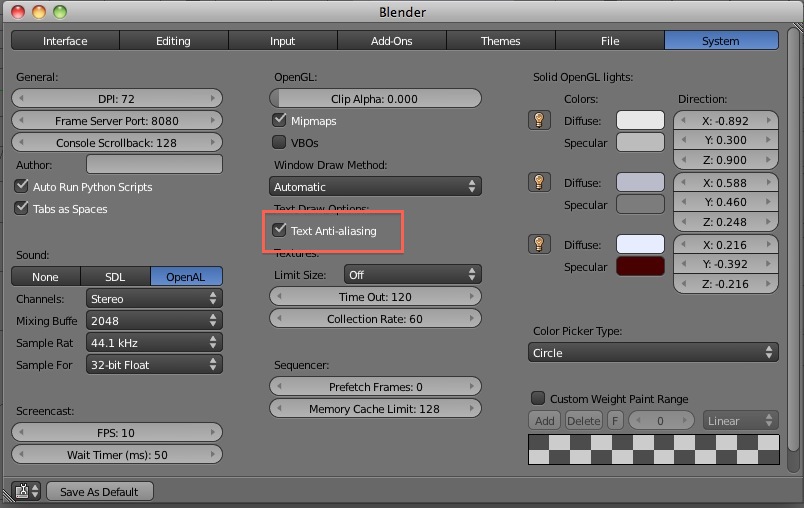Viewport: 804px width, 508px height.
Task: Decrease Wait Timer with left arrow
Action: pyautogui.click(x=21, y=454)
